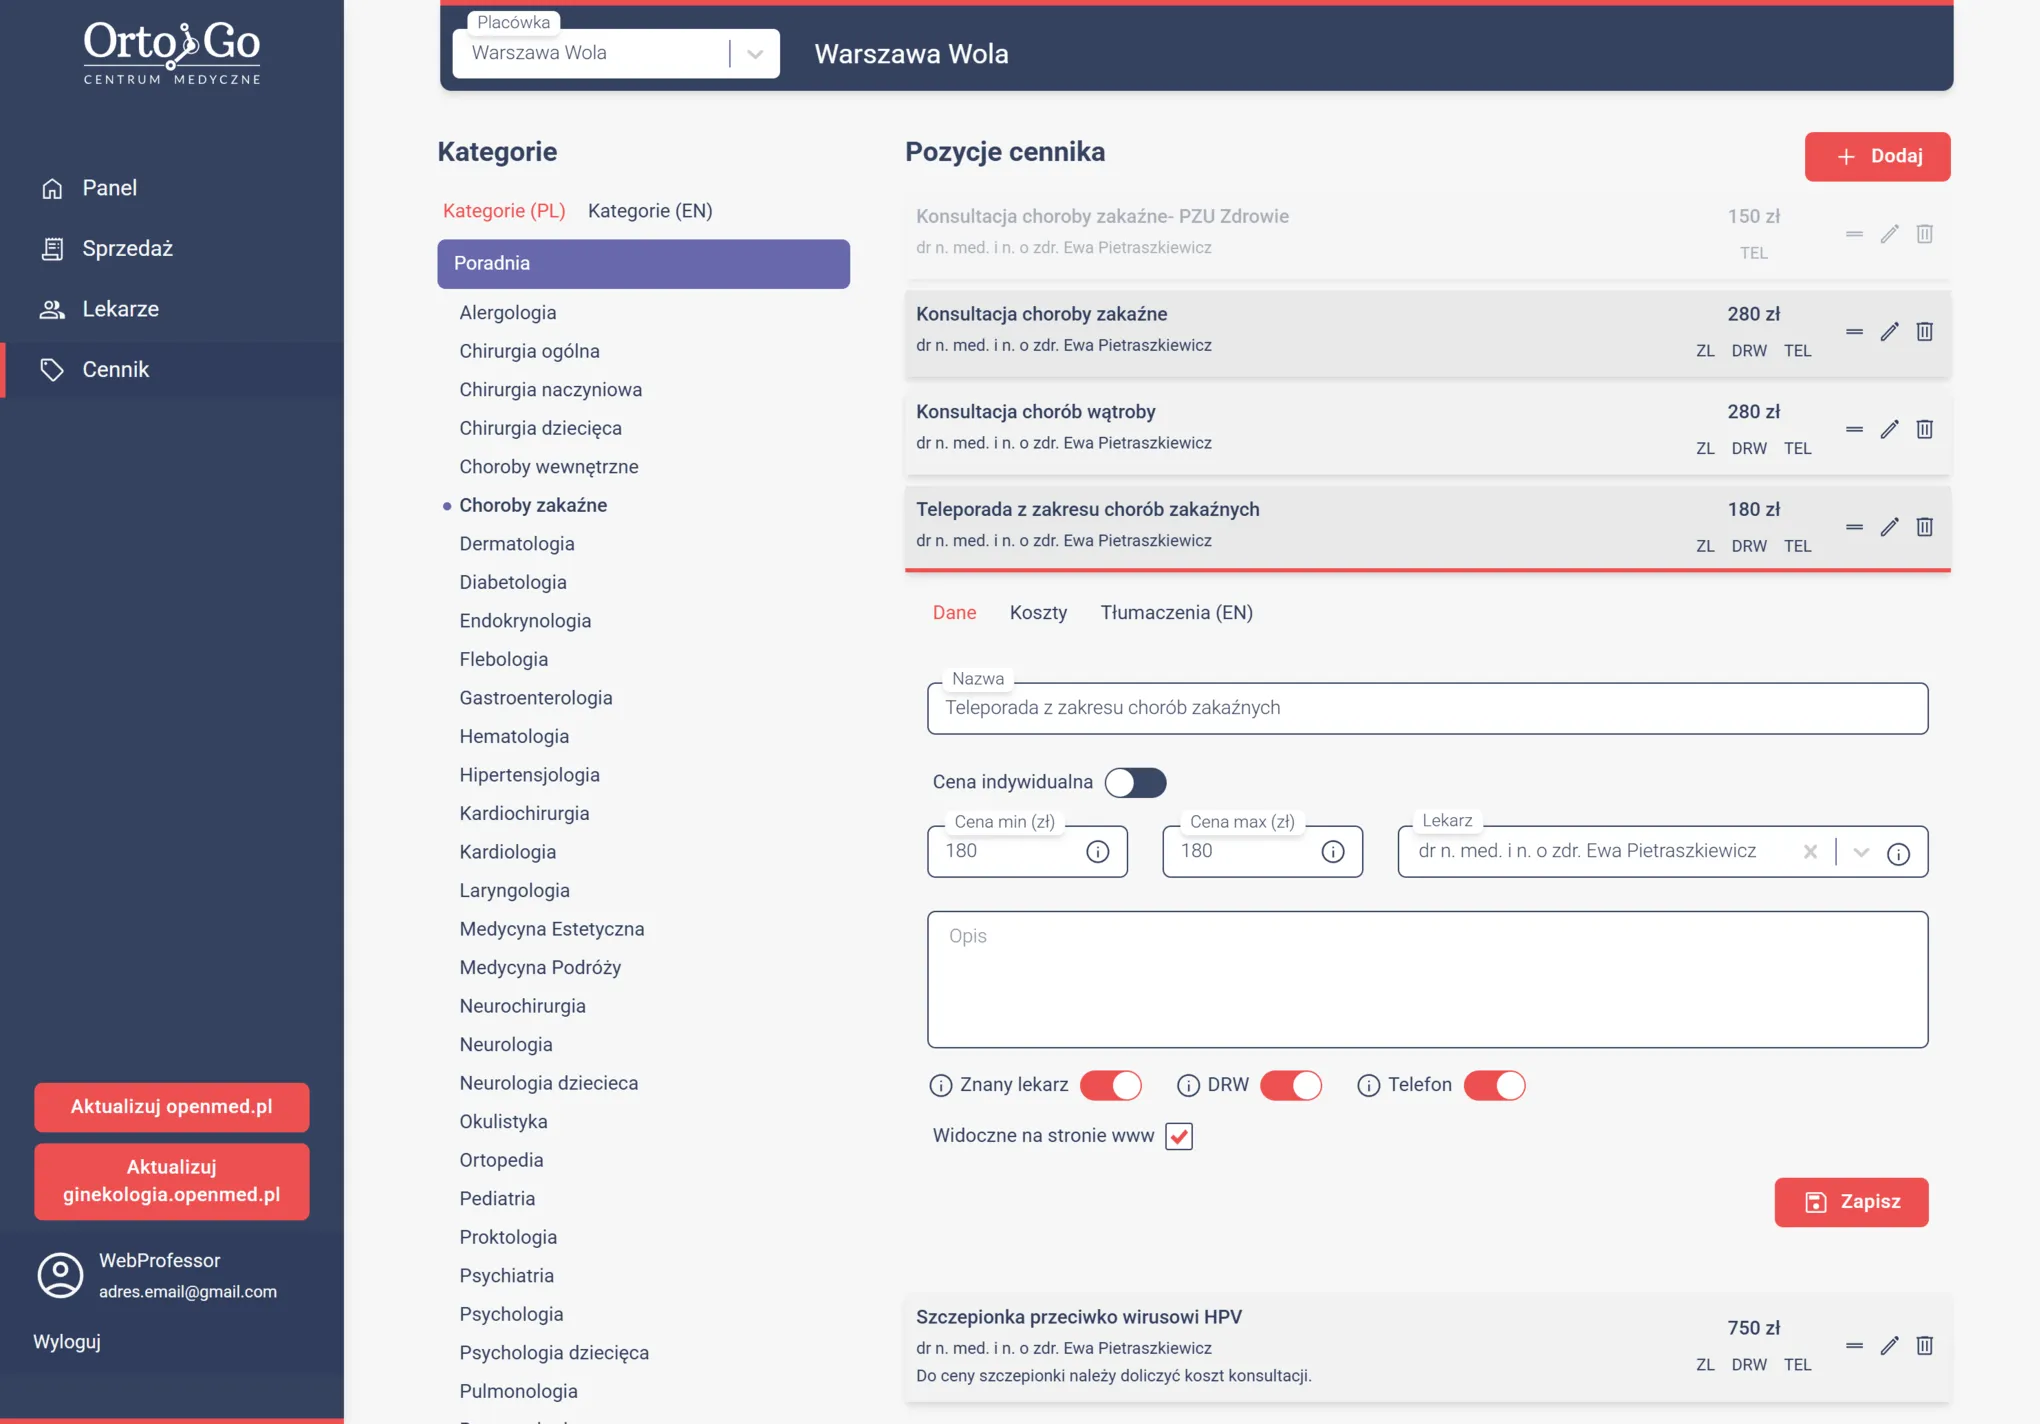Click the pencil edit icon for Konsultacja chorób wątroby
2040x1424 pixels.
[1888, 429]
